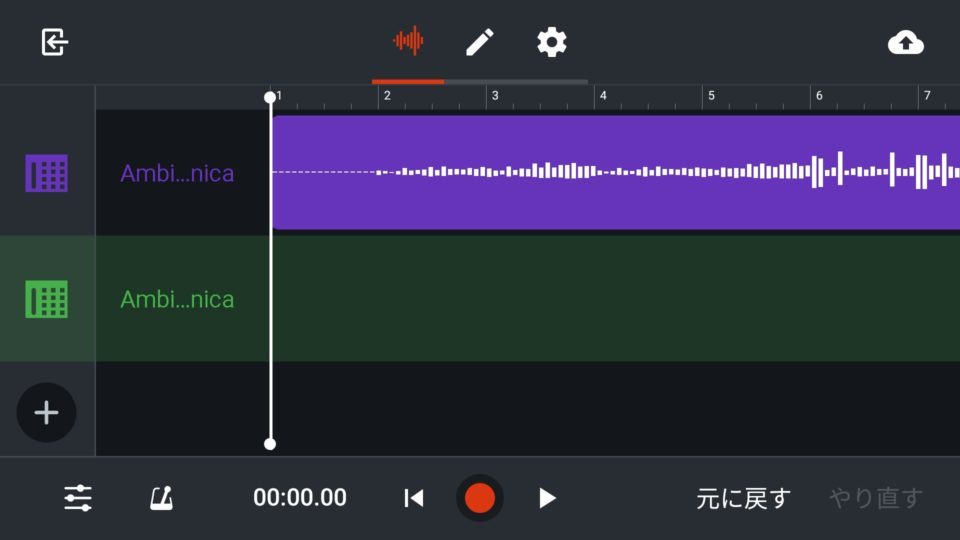Tap the playhead bottom handle
The image size is (960, 540).
point(270,444)
